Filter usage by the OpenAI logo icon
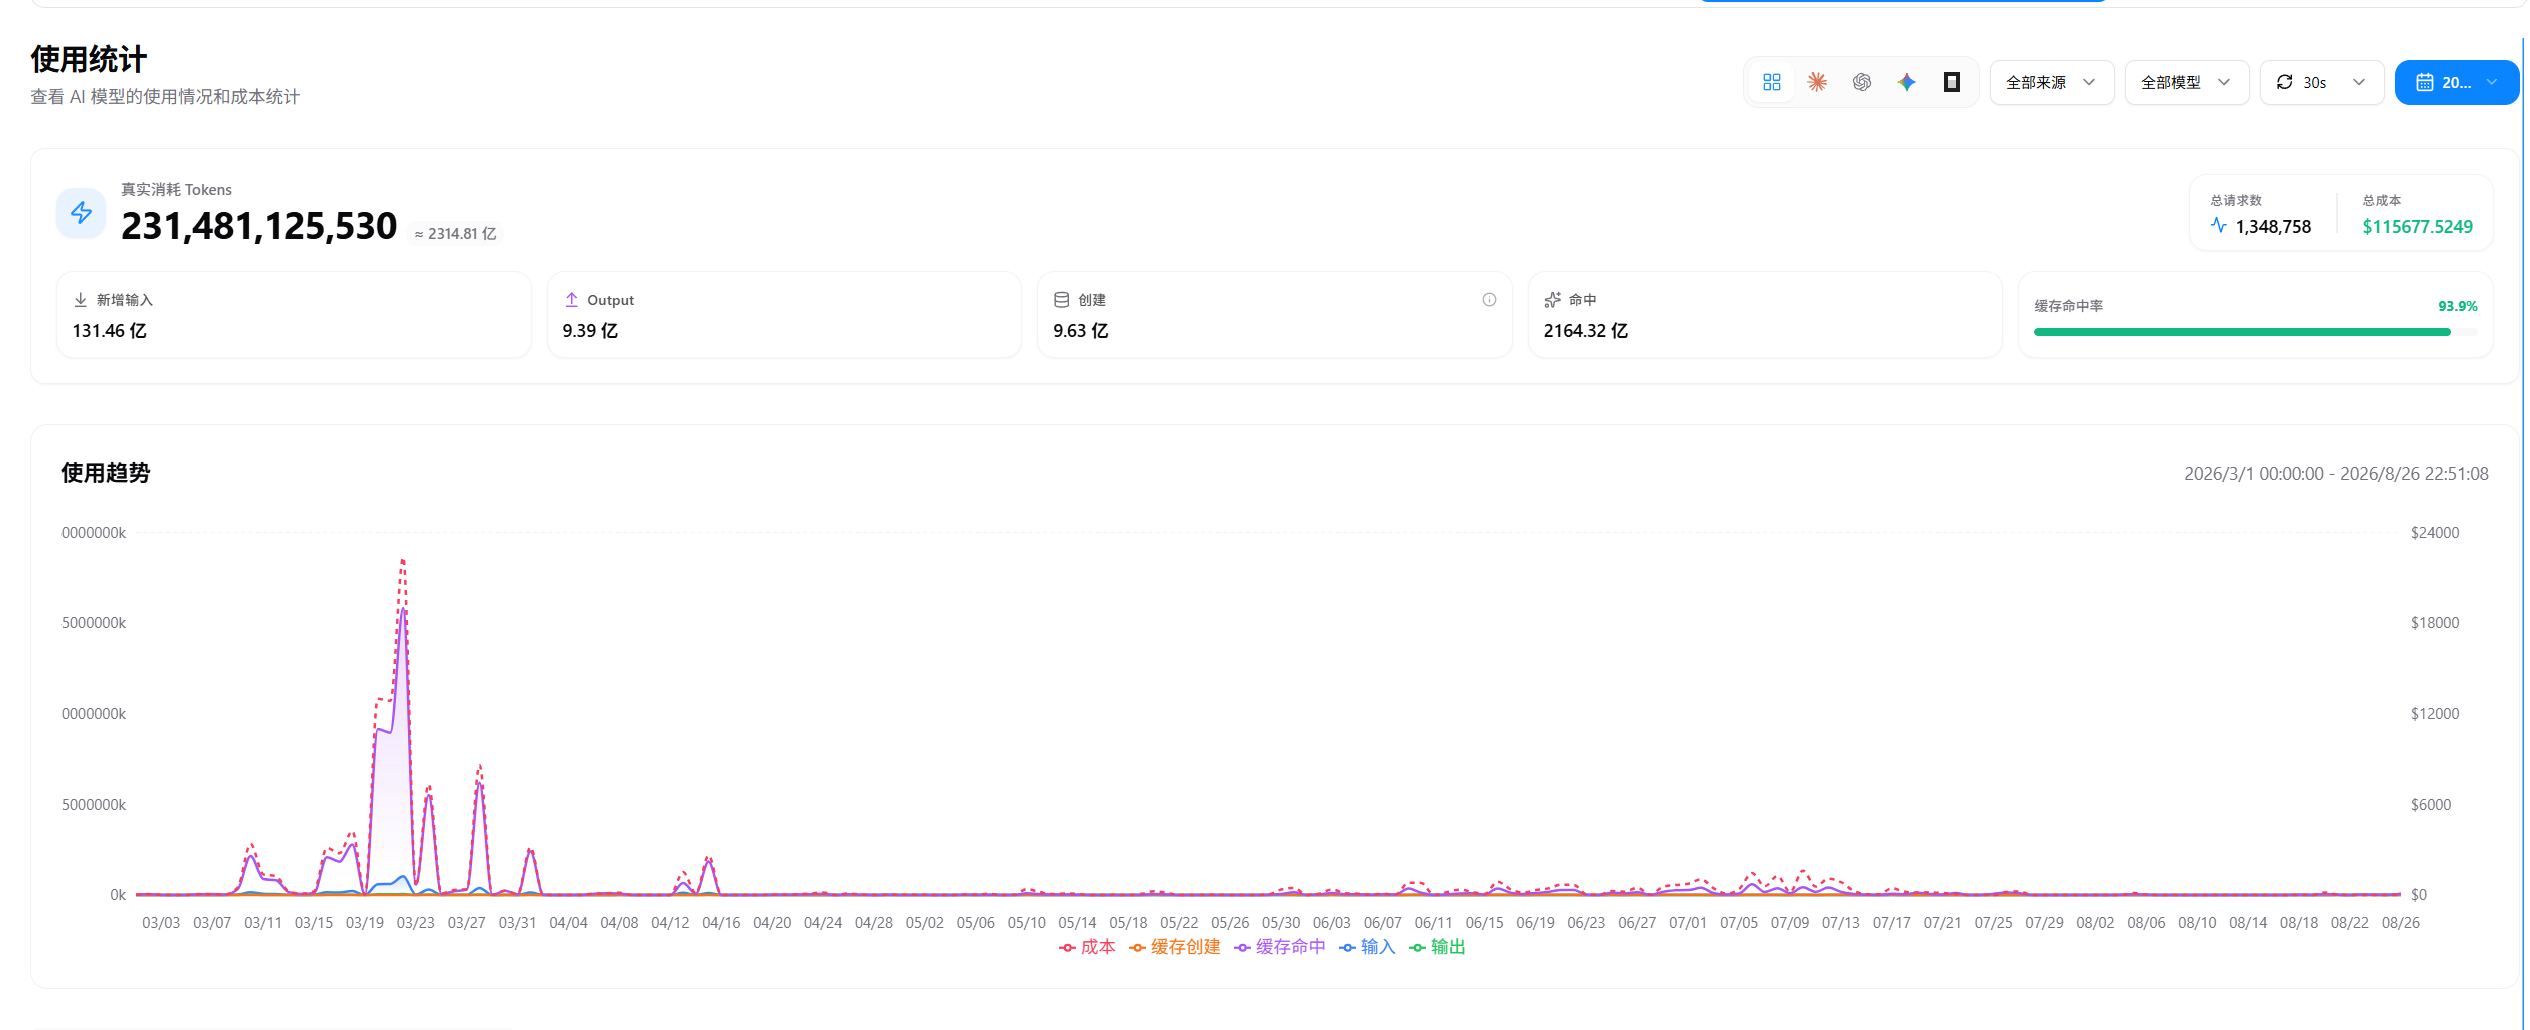Viewport: 2530px width, 1030px height. coord(1862,82)
